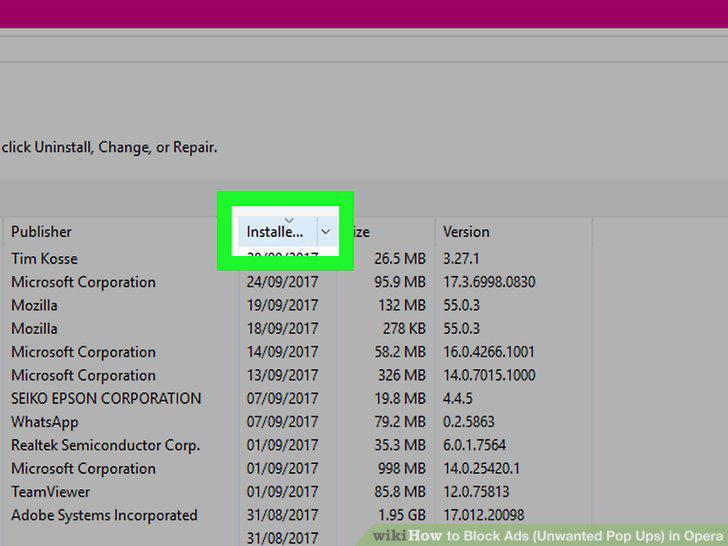Screen dimensions: 728x546
Task: Click version 12.0.75813 cell
Action: click(476, 492)
